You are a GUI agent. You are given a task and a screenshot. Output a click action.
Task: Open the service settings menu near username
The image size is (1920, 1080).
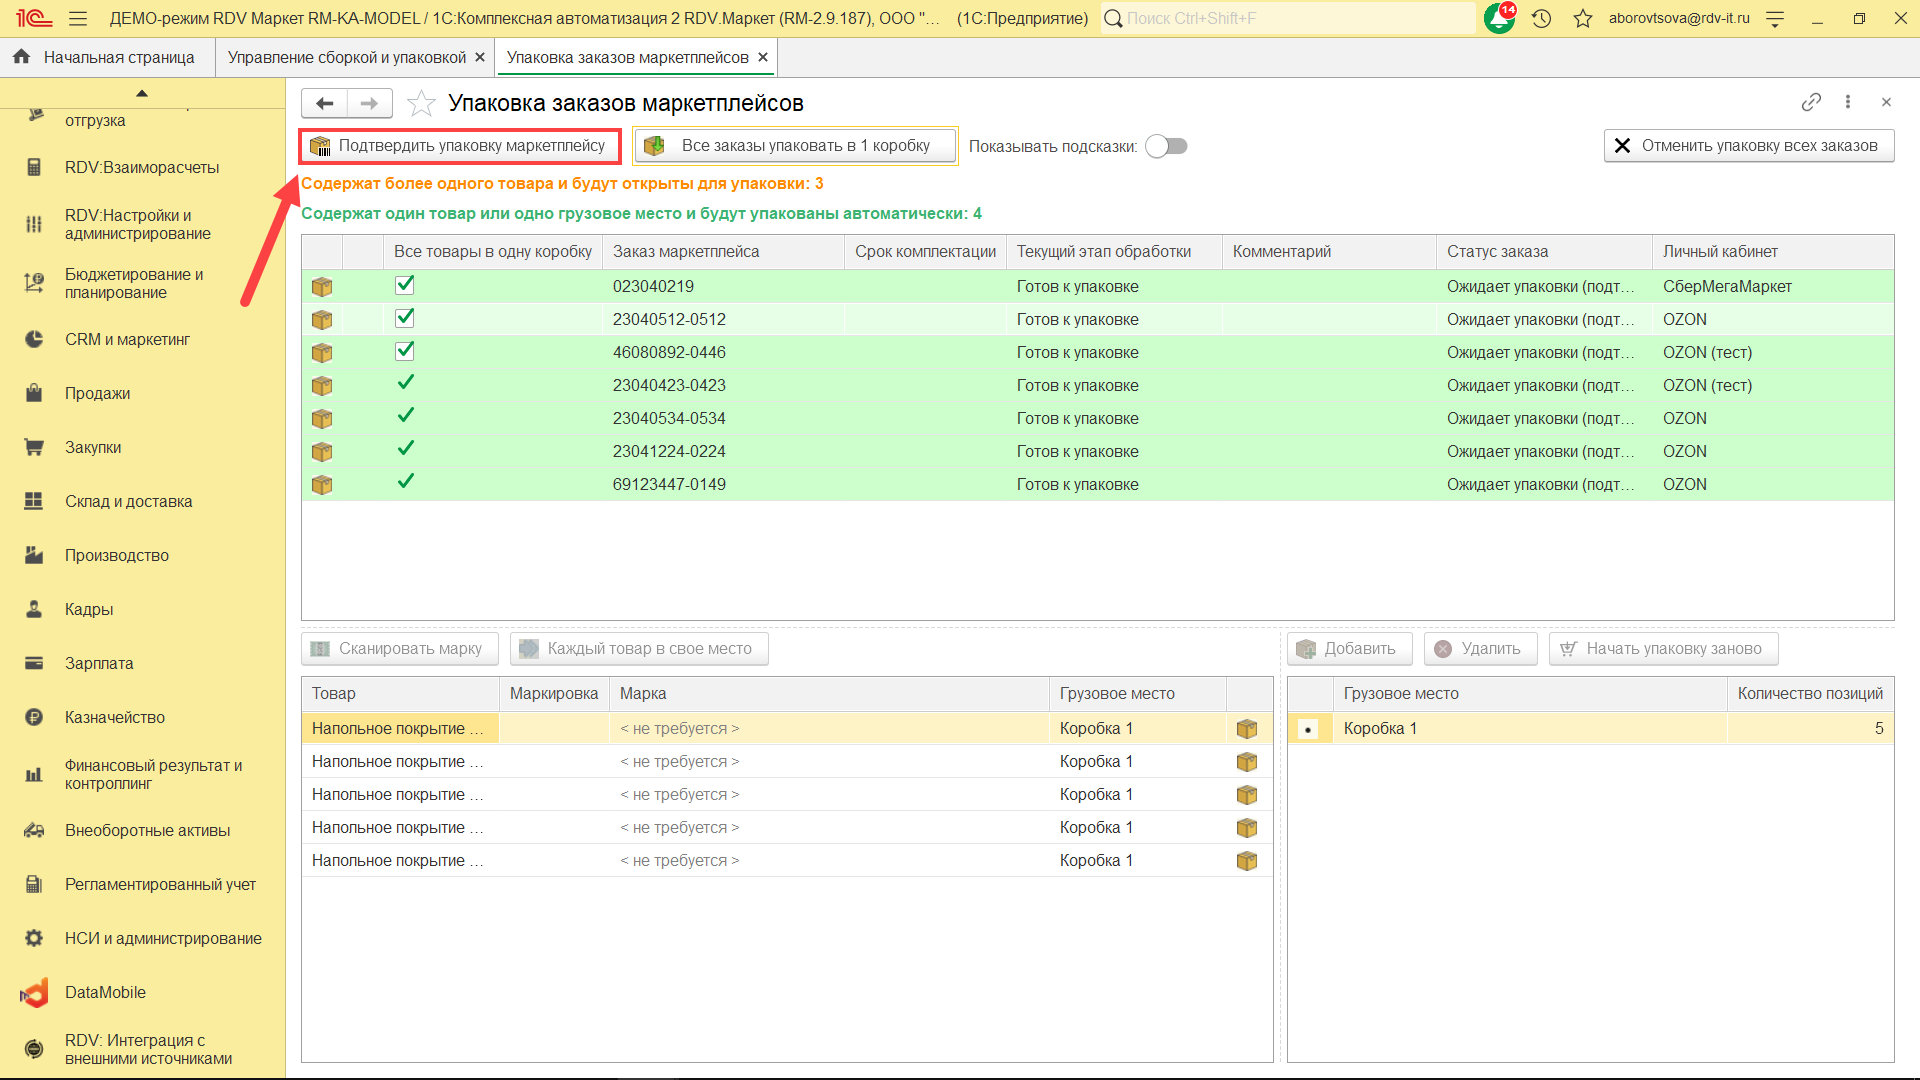click(1775, 18)
